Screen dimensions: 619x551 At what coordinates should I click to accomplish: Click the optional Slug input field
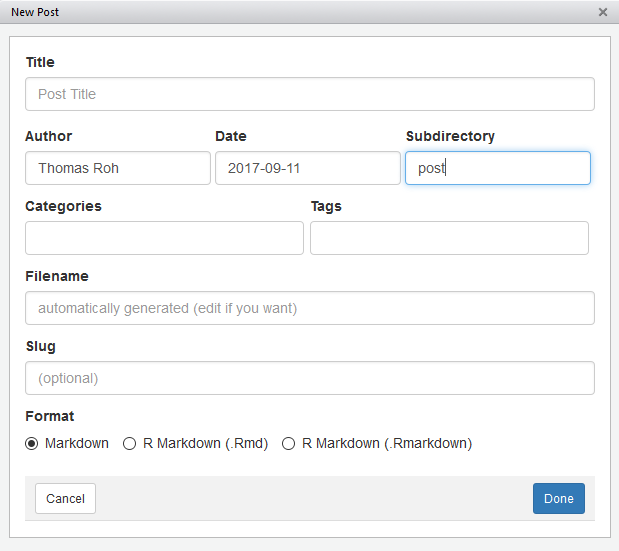[310, 378]
